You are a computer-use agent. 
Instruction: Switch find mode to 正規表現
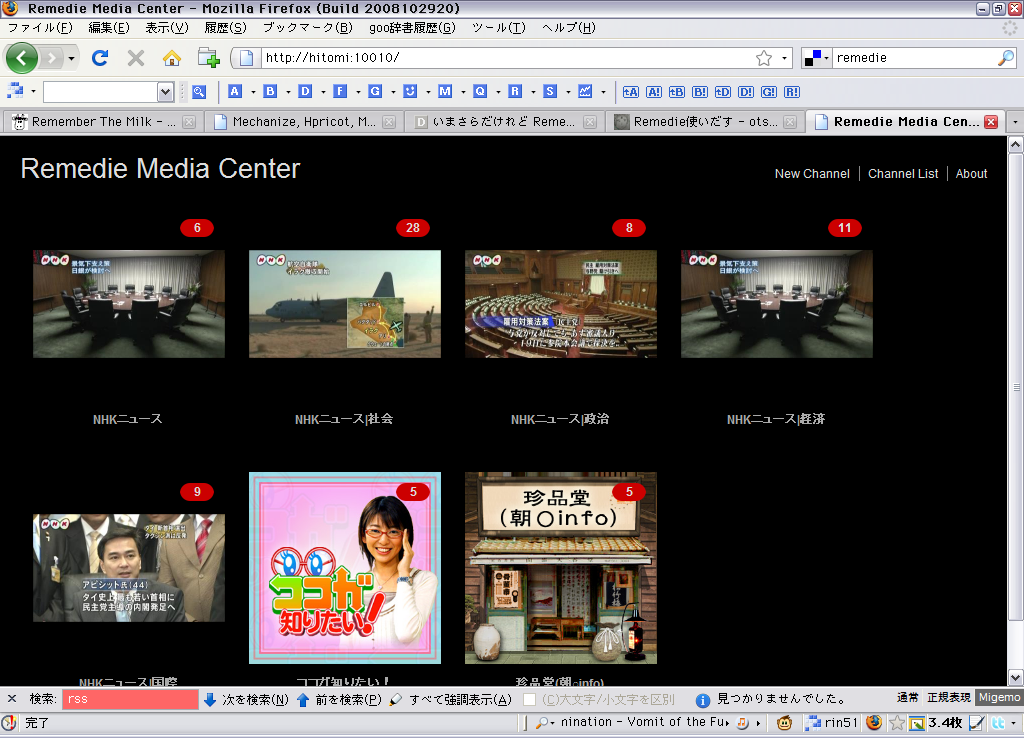pyautogui.click(x=949, y=698)
